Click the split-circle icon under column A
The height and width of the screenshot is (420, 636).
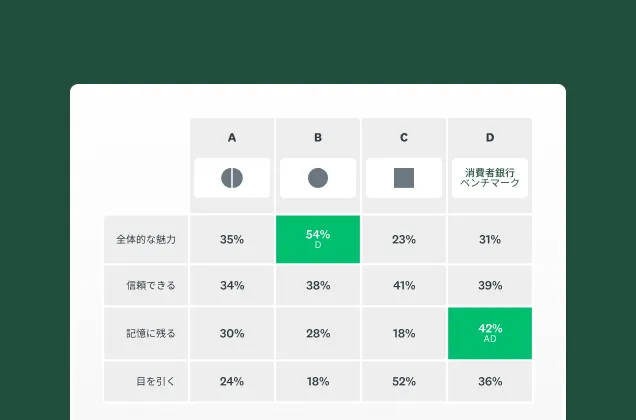[232, 178]
